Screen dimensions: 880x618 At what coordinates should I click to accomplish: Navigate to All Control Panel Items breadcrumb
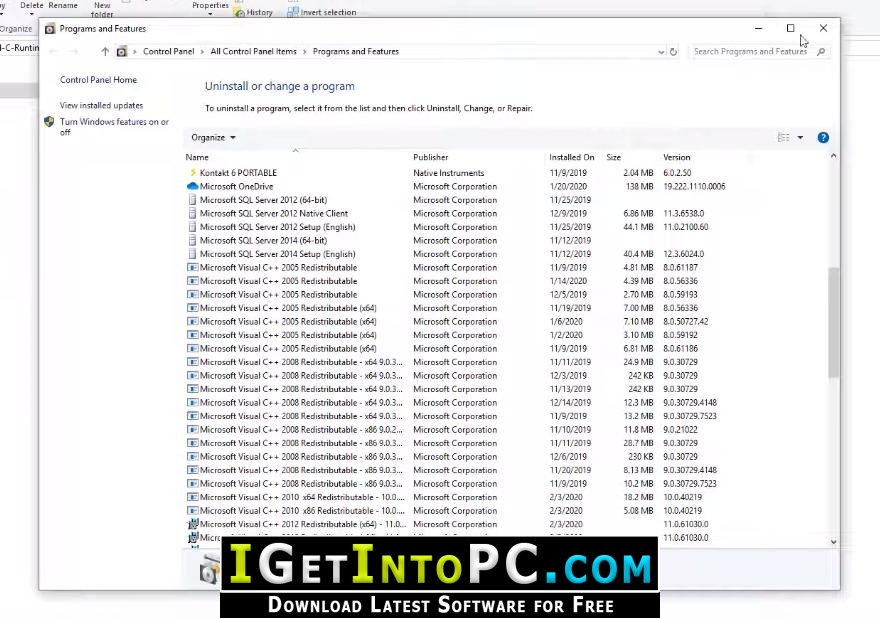coord(254,52)
